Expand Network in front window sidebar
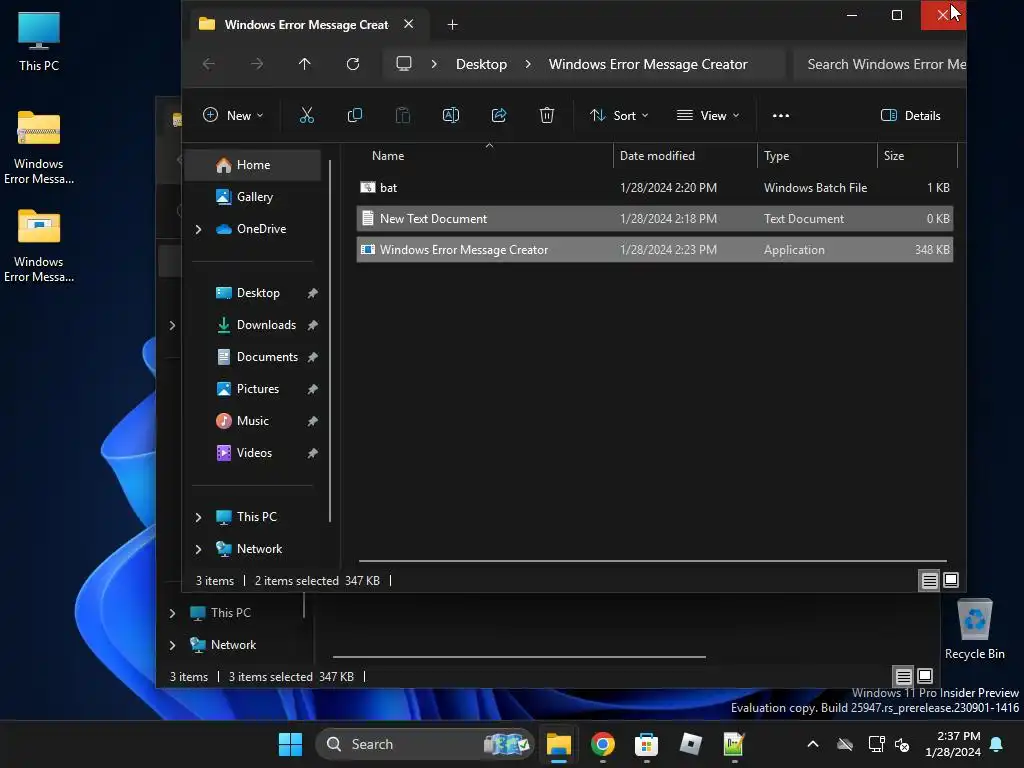Viewport: 1024px width, 768px height. coord(199,549)
